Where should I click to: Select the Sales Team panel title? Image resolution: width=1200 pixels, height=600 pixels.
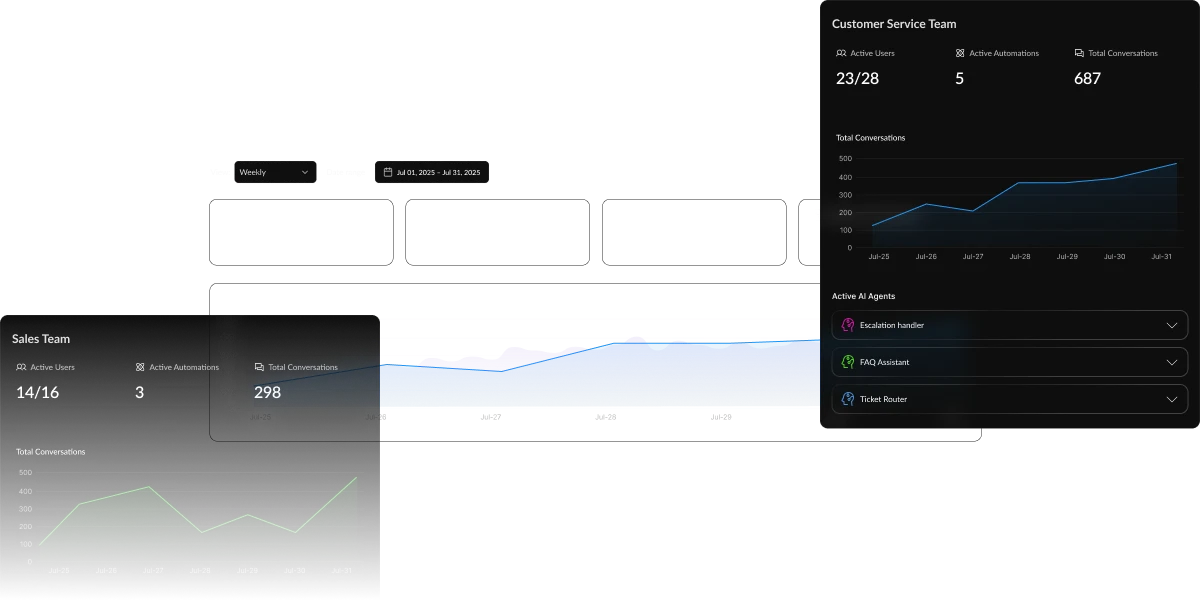(41, 339)
